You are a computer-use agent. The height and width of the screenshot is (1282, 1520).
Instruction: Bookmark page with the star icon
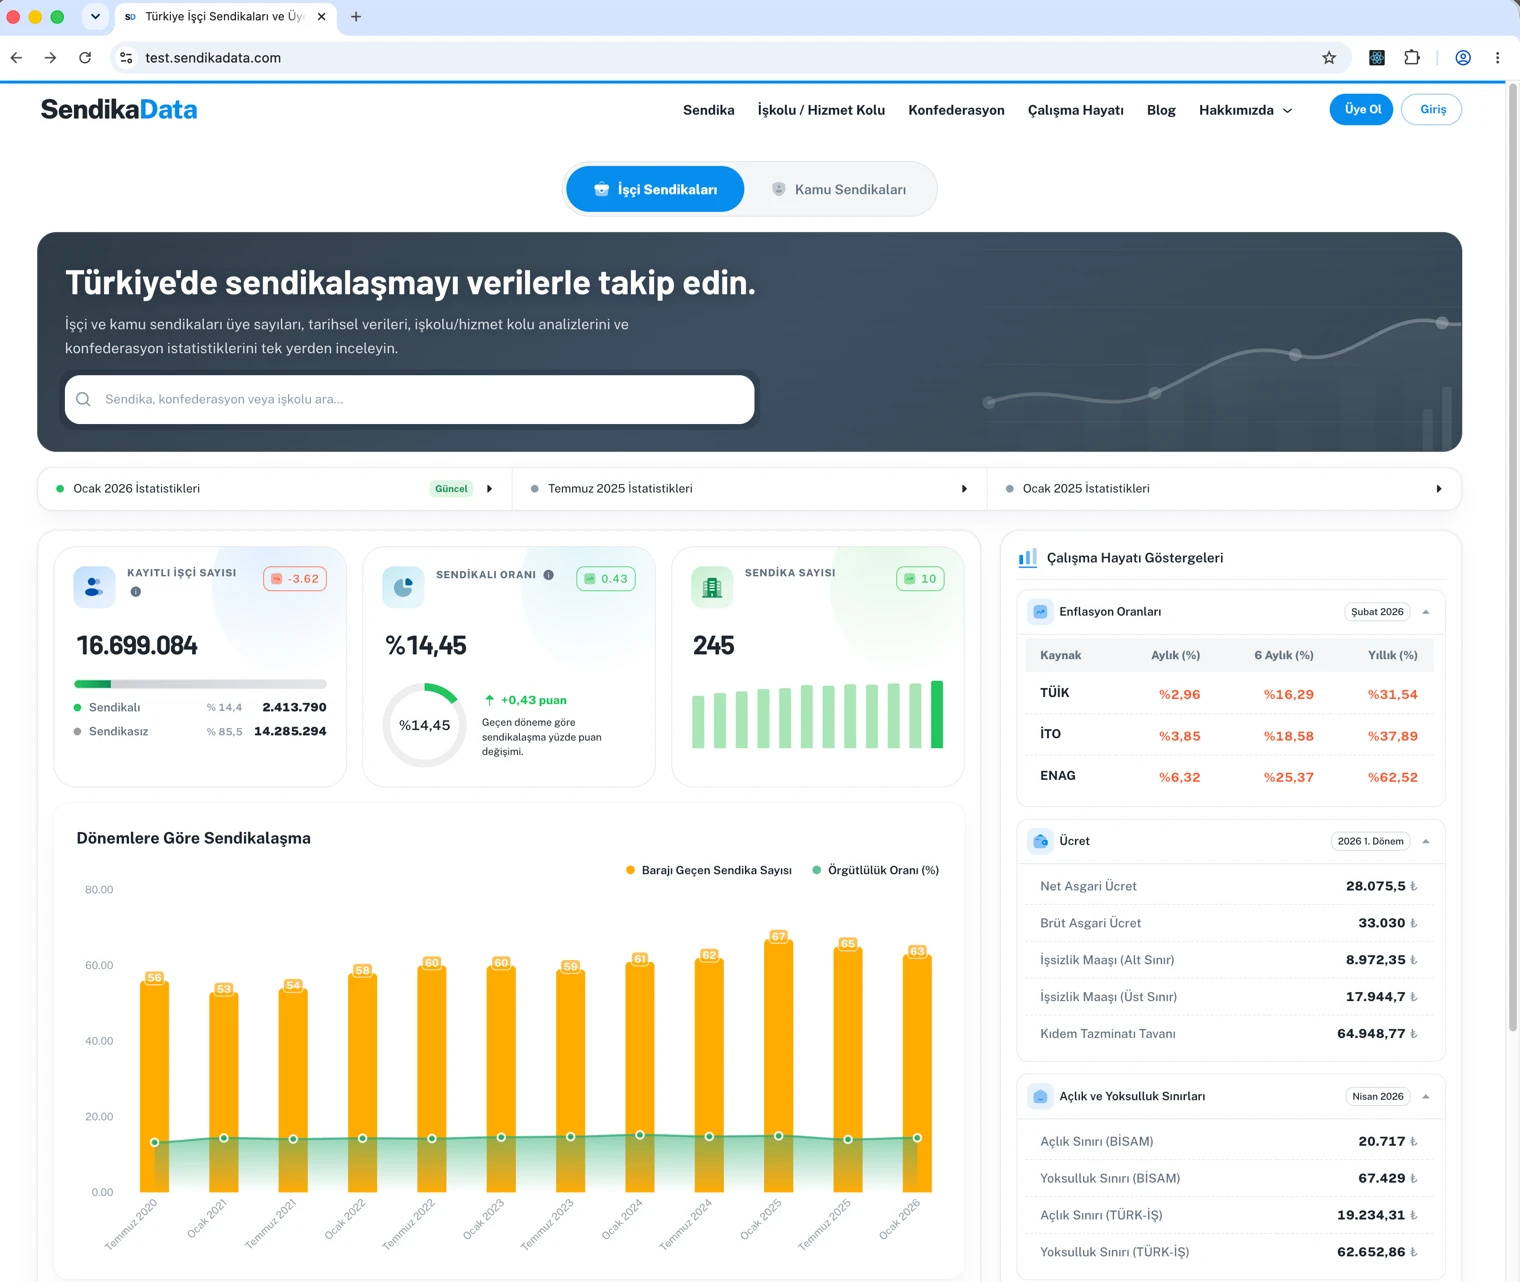coord(1329,58)
